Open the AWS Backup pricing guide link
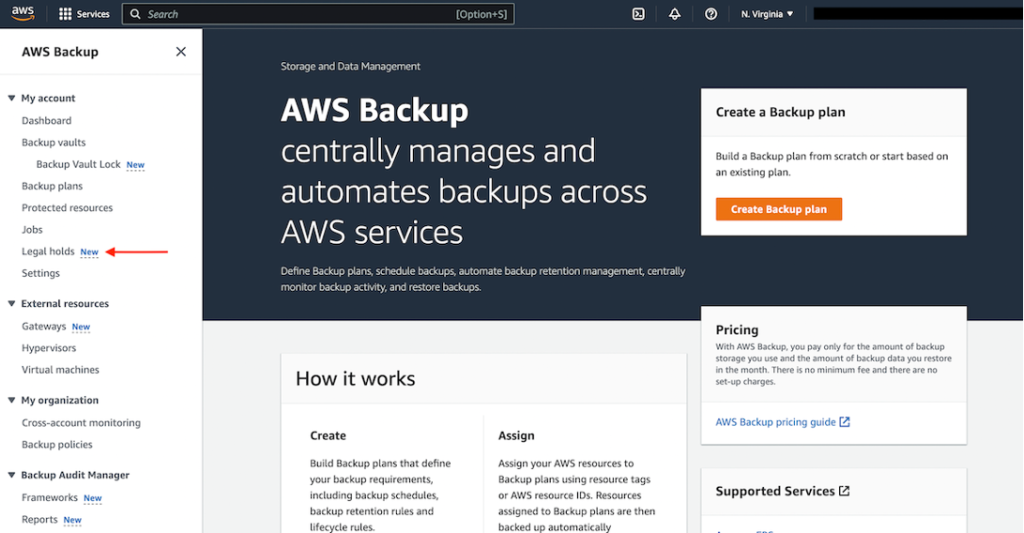Image resolution: width=1024 pixels, height=533 pixels. point(775,422)
